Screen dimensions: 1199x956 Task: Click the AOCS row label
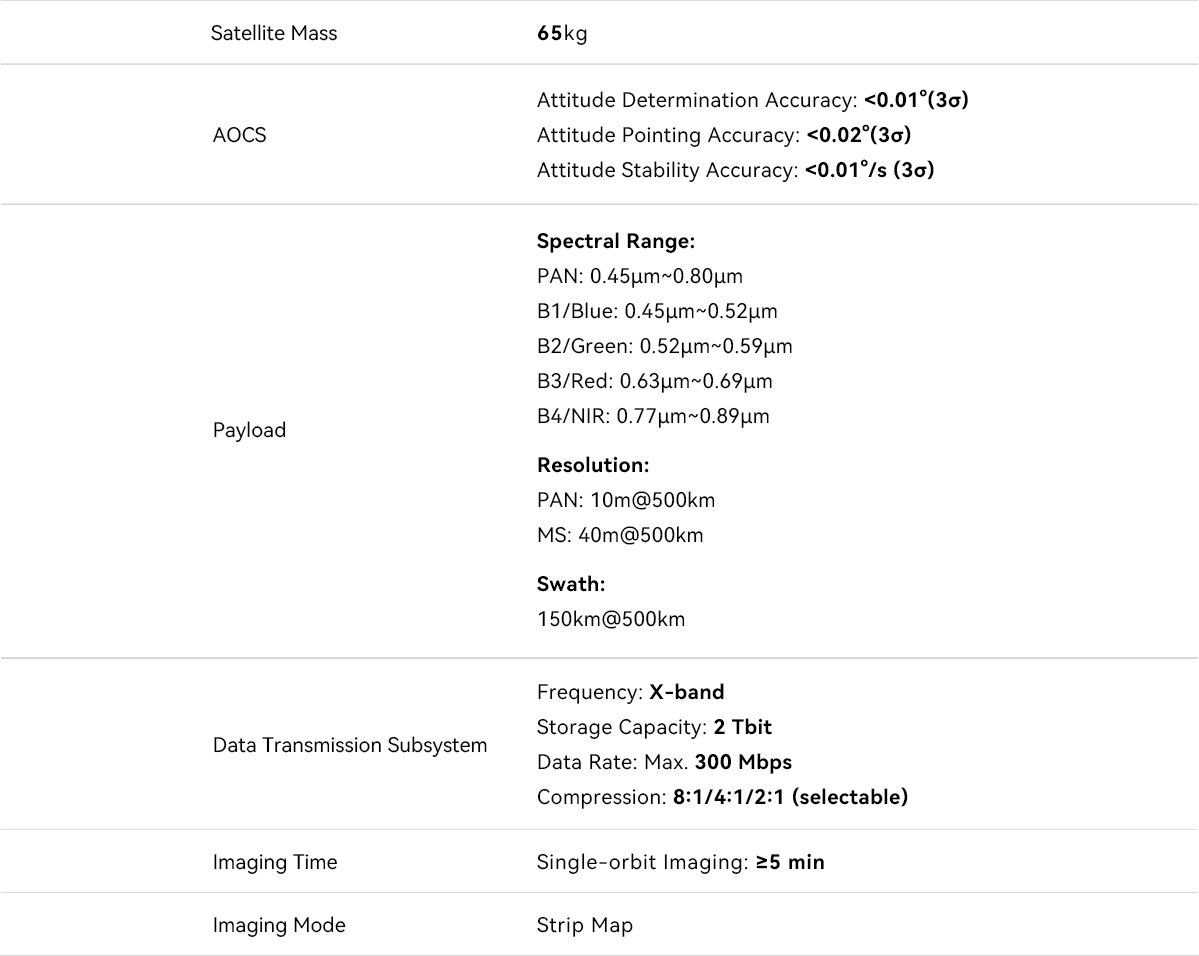240,135
